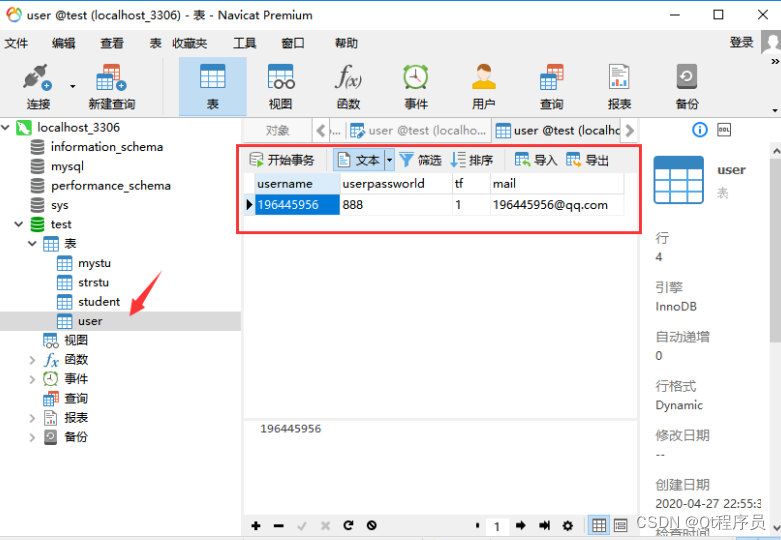Click the 排序 sort button
781x540 pixels.
[472, 160]
